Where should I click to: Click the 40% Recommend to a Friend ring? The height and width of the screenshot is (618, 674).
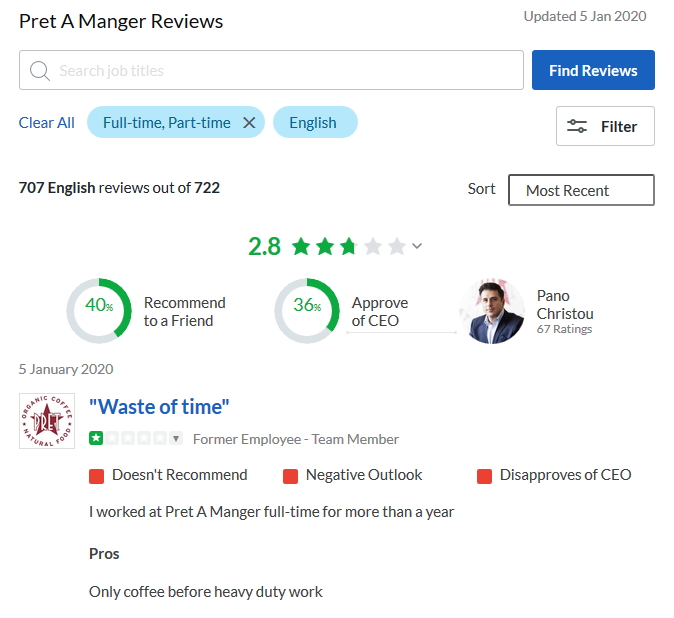pos(99,312)
